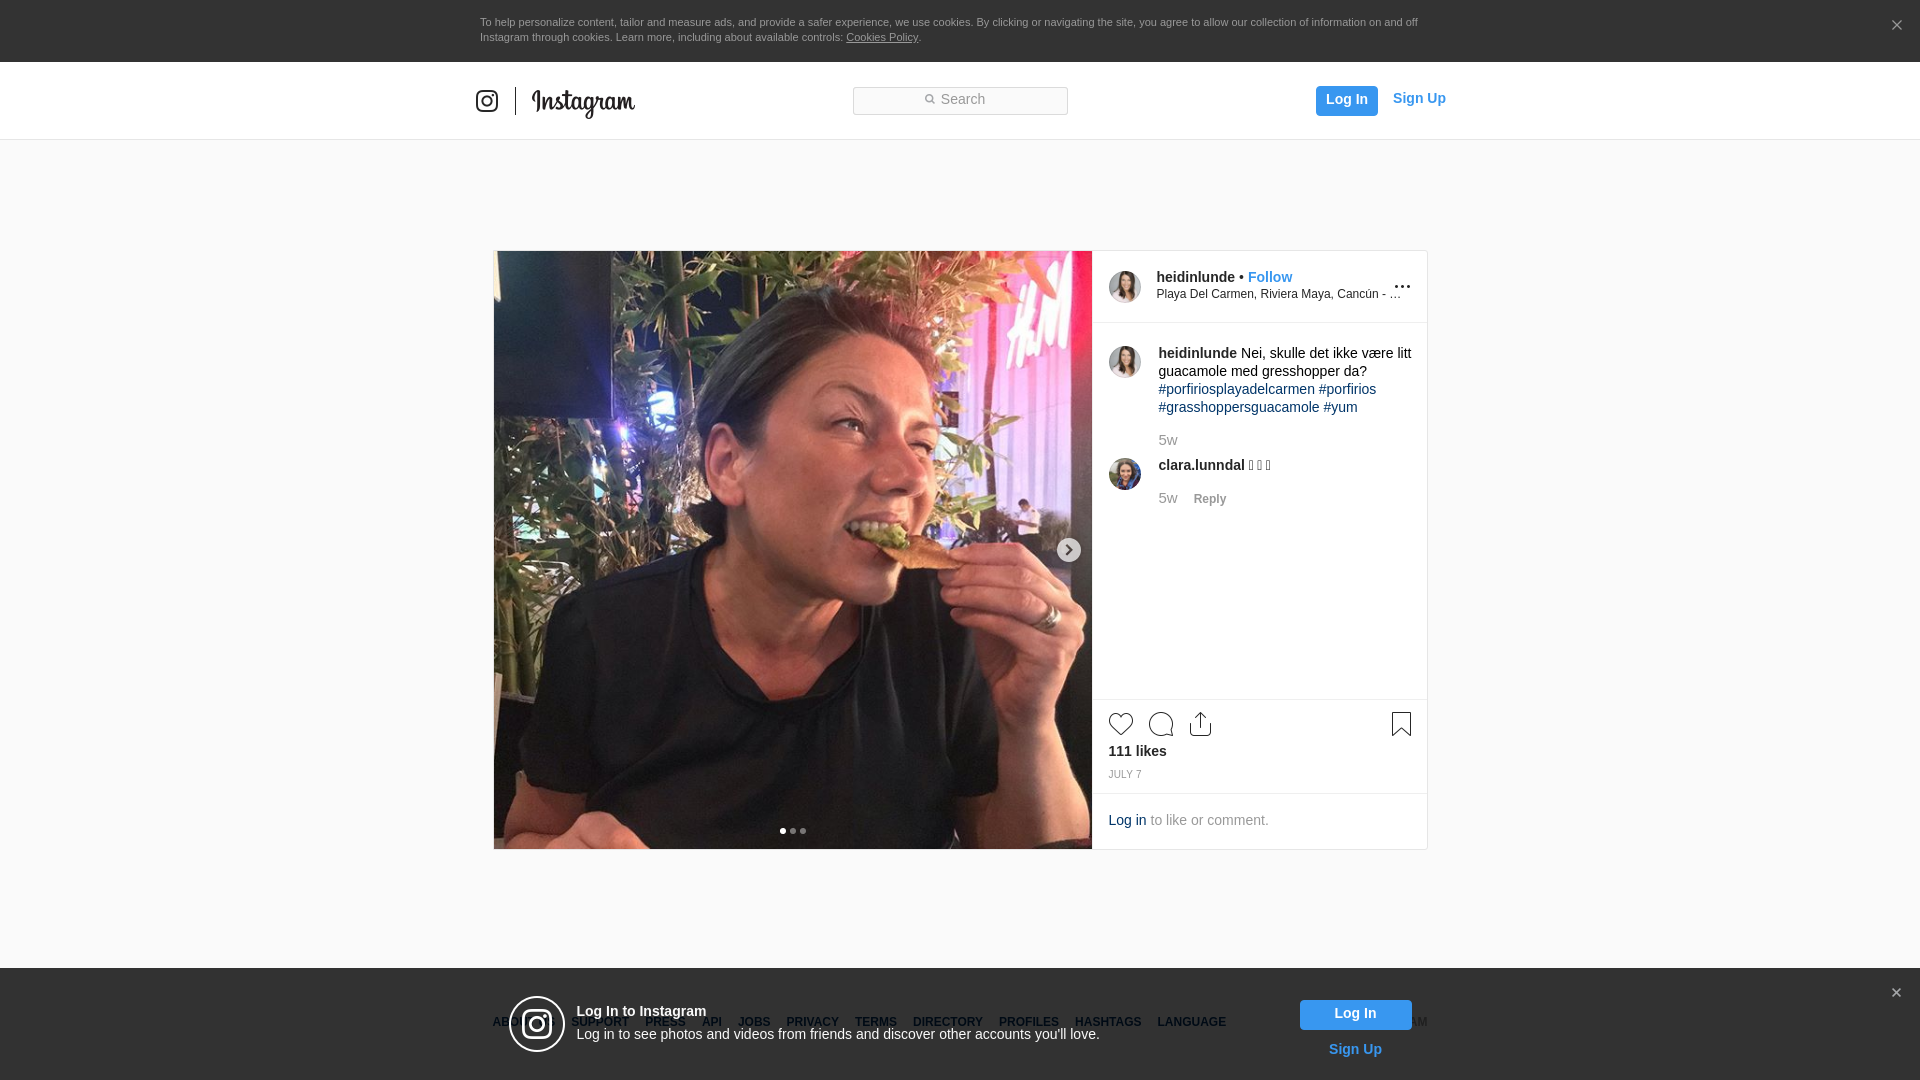
Task: Open the Sign Up link in header
Action: pyautogui.click(x=1419, y=98)
